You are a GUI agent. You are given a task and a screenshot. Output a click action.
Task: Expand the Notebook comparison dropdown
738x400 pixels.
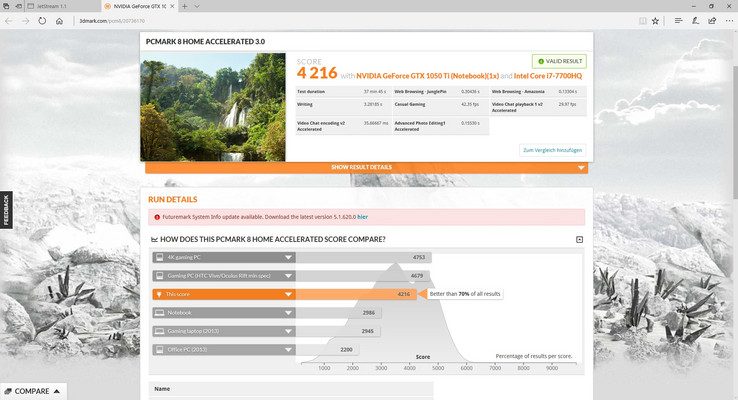[288, 312]
